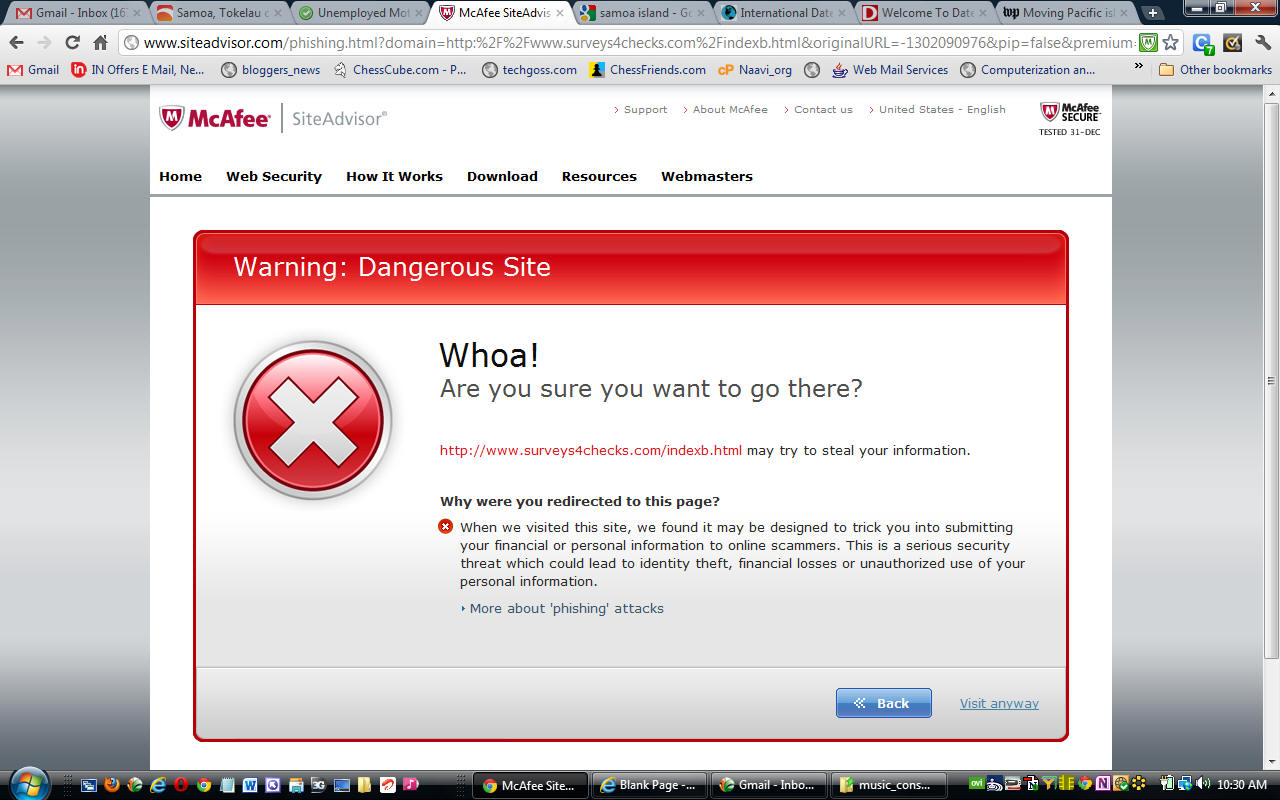1280x800 pixels.
Task: Click the Visit anyway link
Action: (x=999, y=703)
